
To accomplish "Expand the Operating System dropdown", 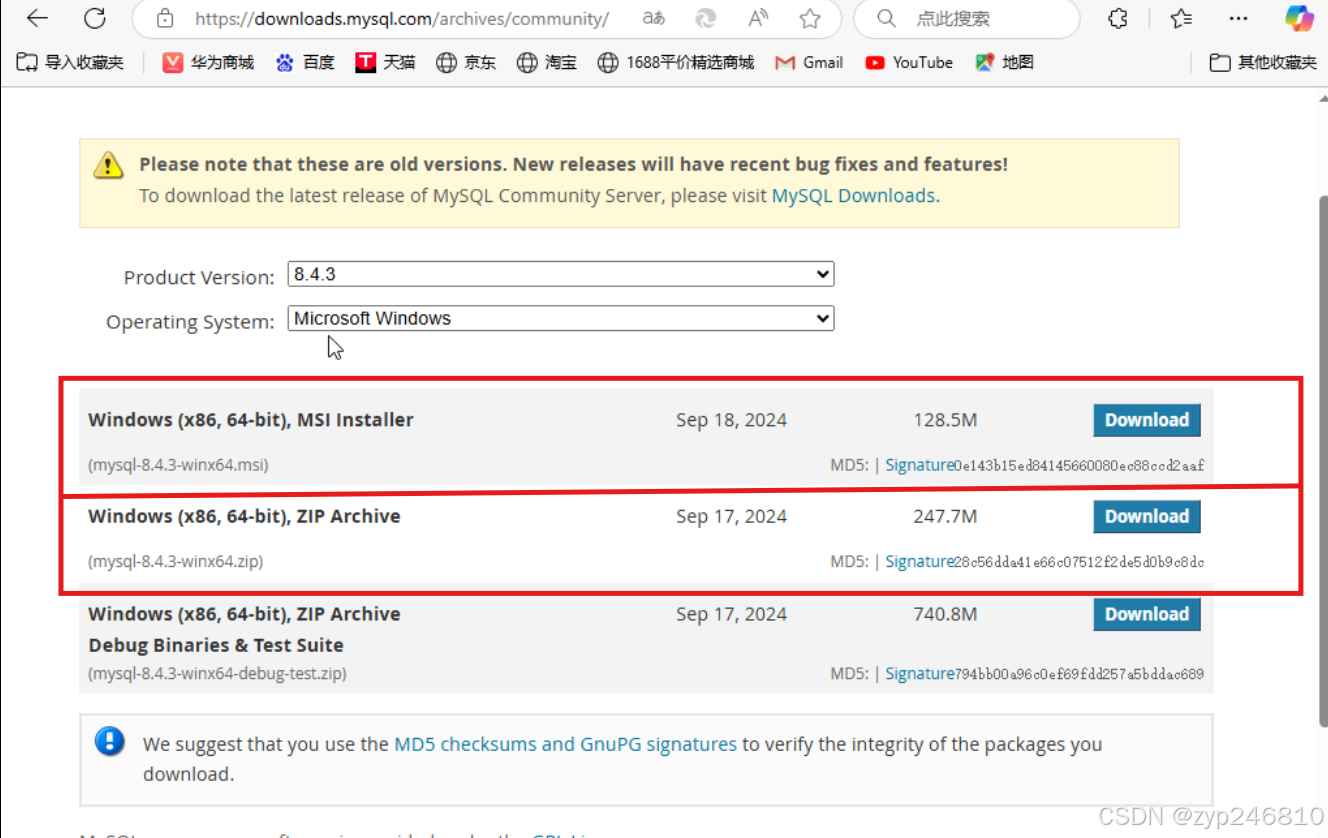I will point(560,318).
